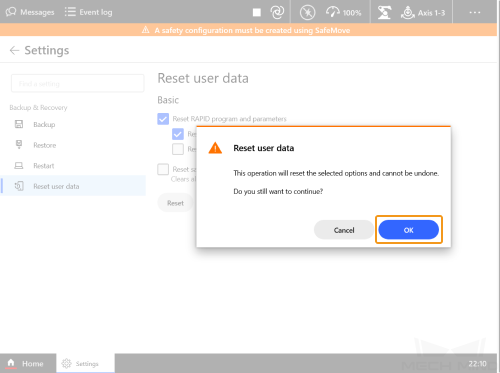Open the Event log list icon

pyautogui.click(x=70, y=12)
